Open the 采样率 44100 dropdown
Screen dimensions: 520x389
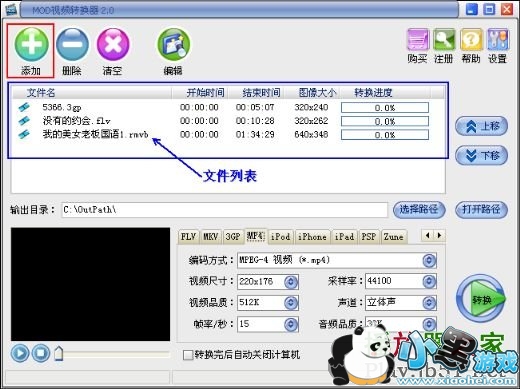(429, 282)
